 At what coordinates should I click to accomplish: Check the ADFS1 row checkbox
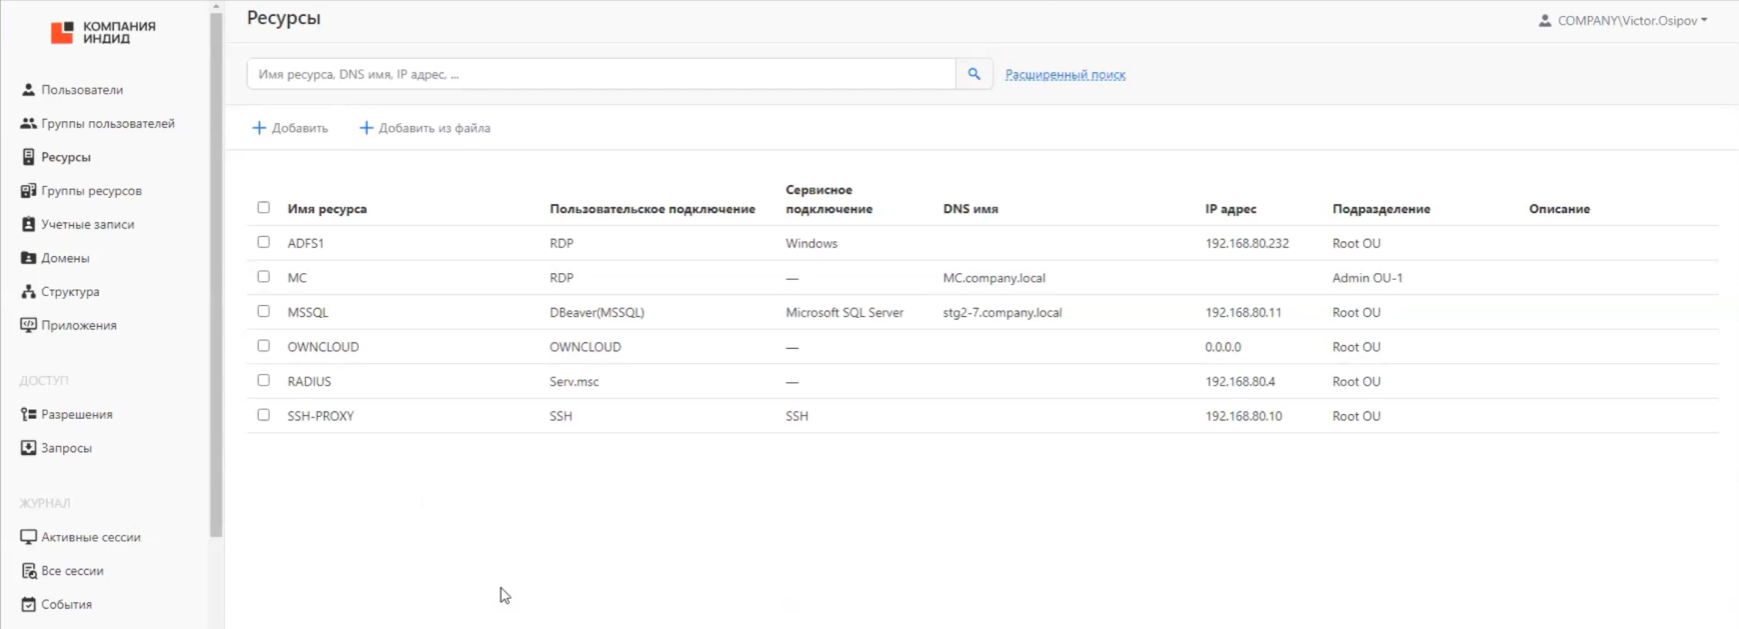pyautogui.click(x=263, y=242)
